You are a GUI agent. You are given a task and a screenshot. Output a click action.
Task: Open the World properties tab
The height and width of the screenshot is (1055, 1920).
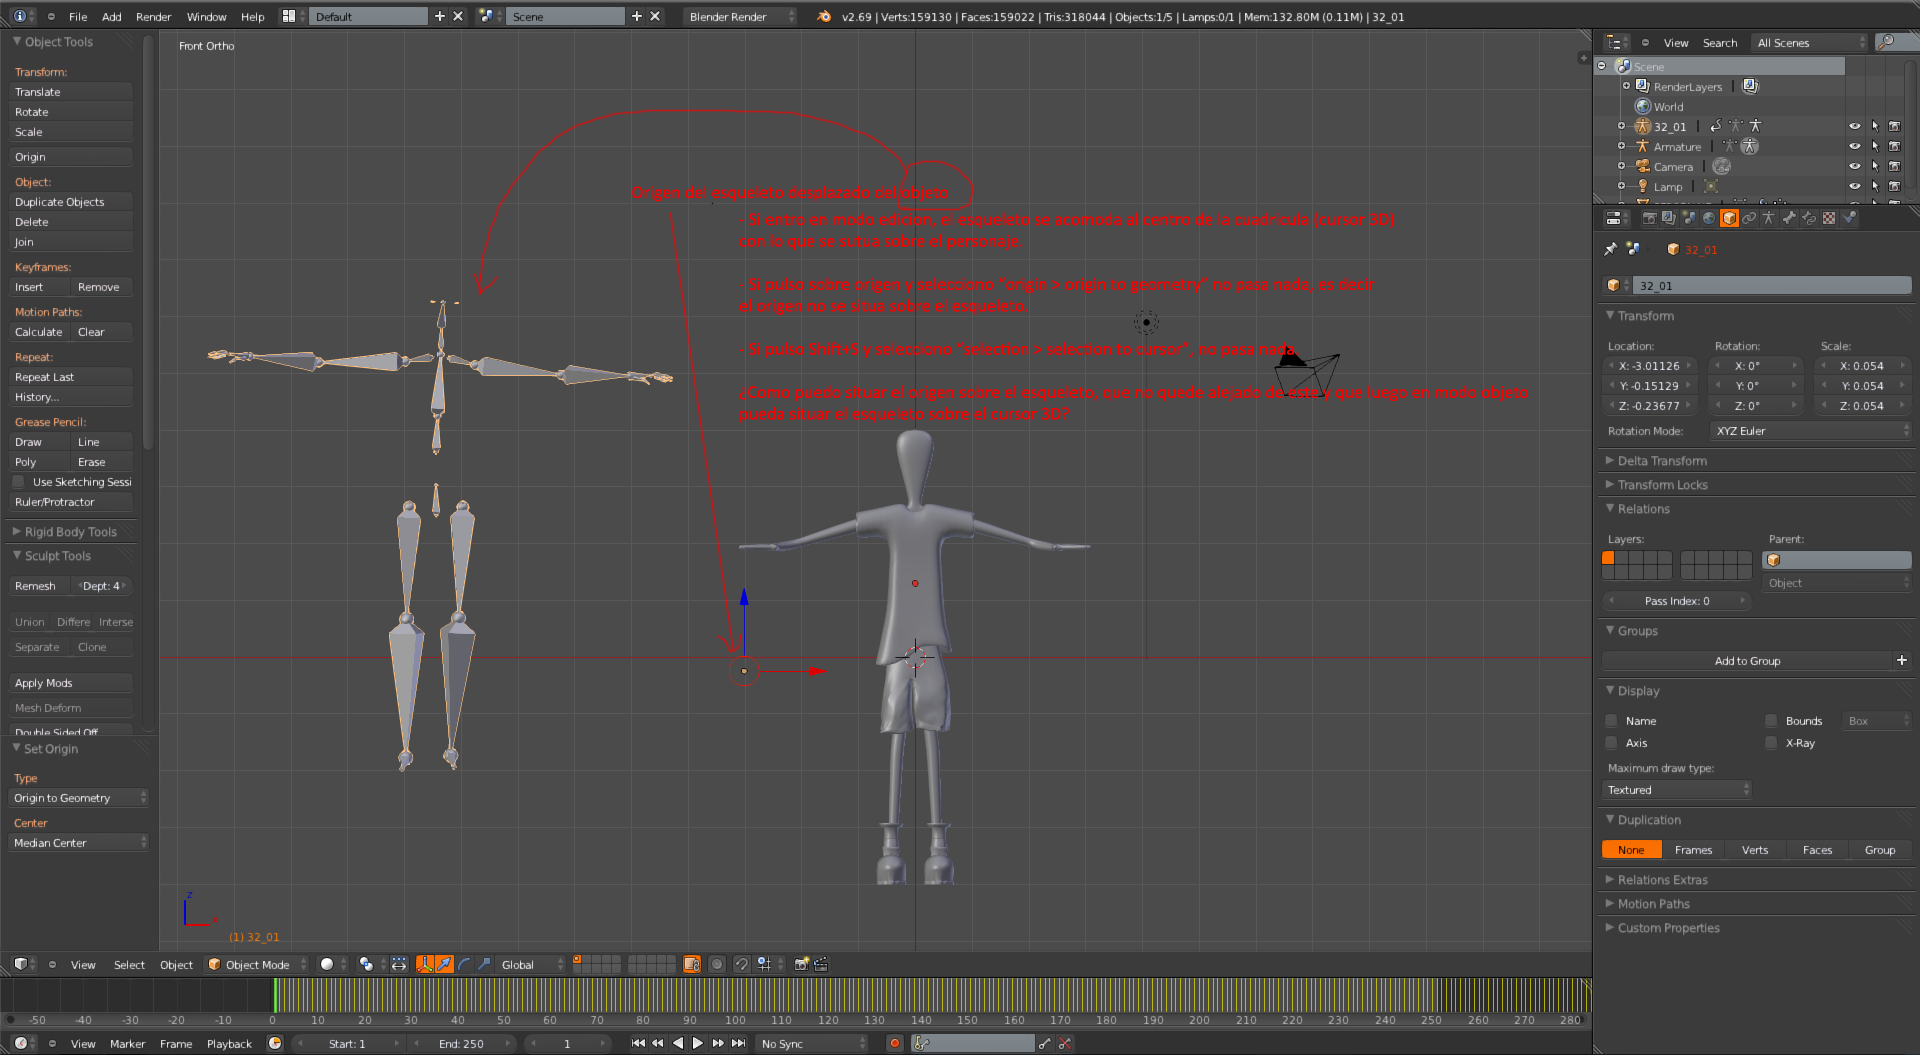tap(1708, 218)
